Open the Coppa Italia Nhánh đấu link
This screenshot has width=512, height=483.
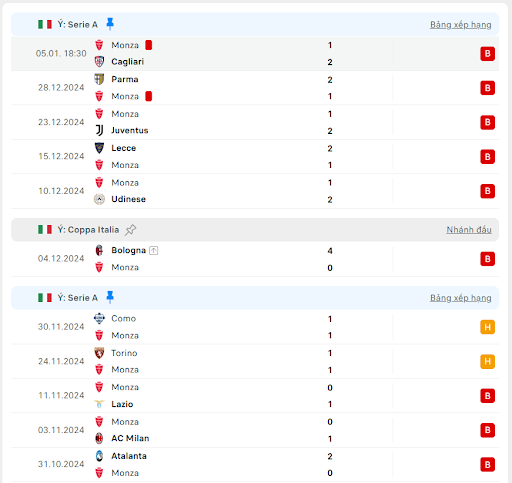pos(469,230)
